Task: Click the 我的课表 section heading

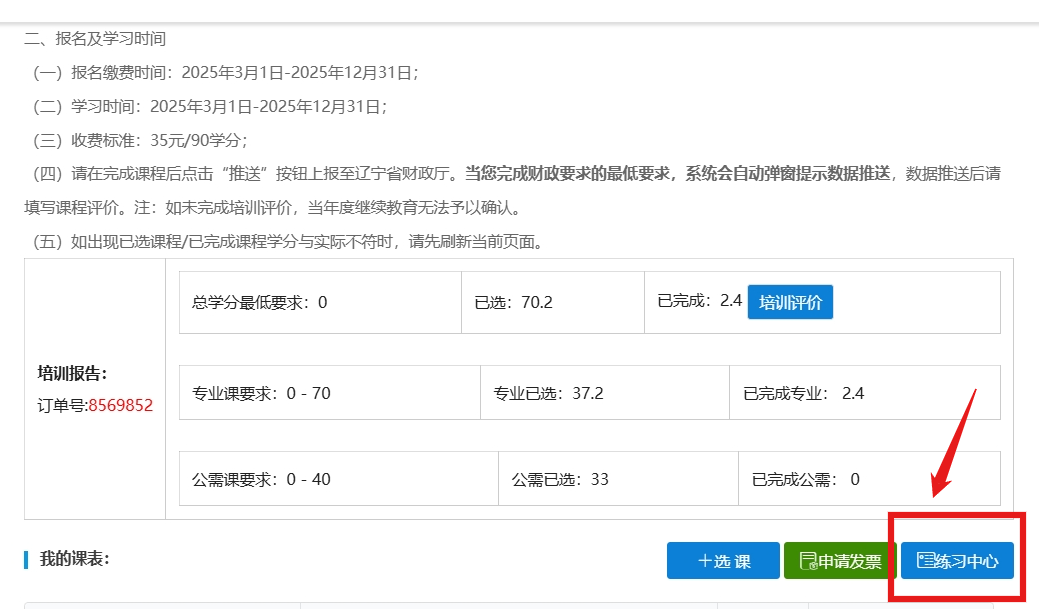Action: [x=74, y=559]
